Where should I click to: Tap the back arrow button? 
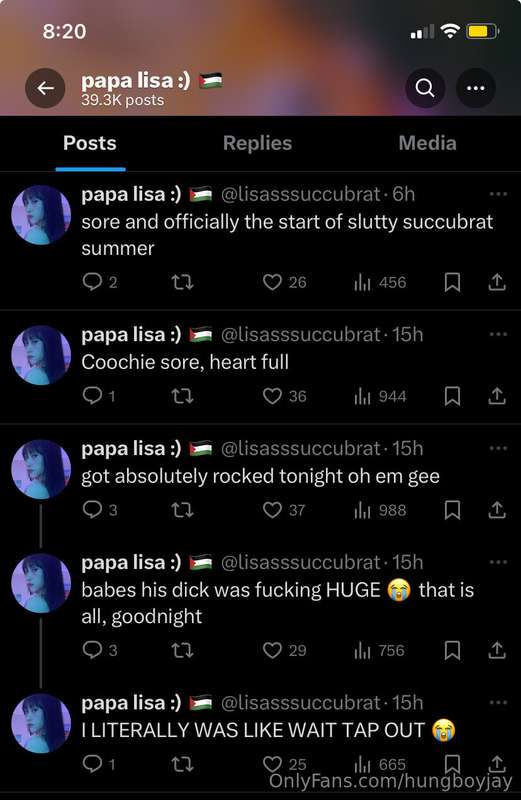[45, 88]
